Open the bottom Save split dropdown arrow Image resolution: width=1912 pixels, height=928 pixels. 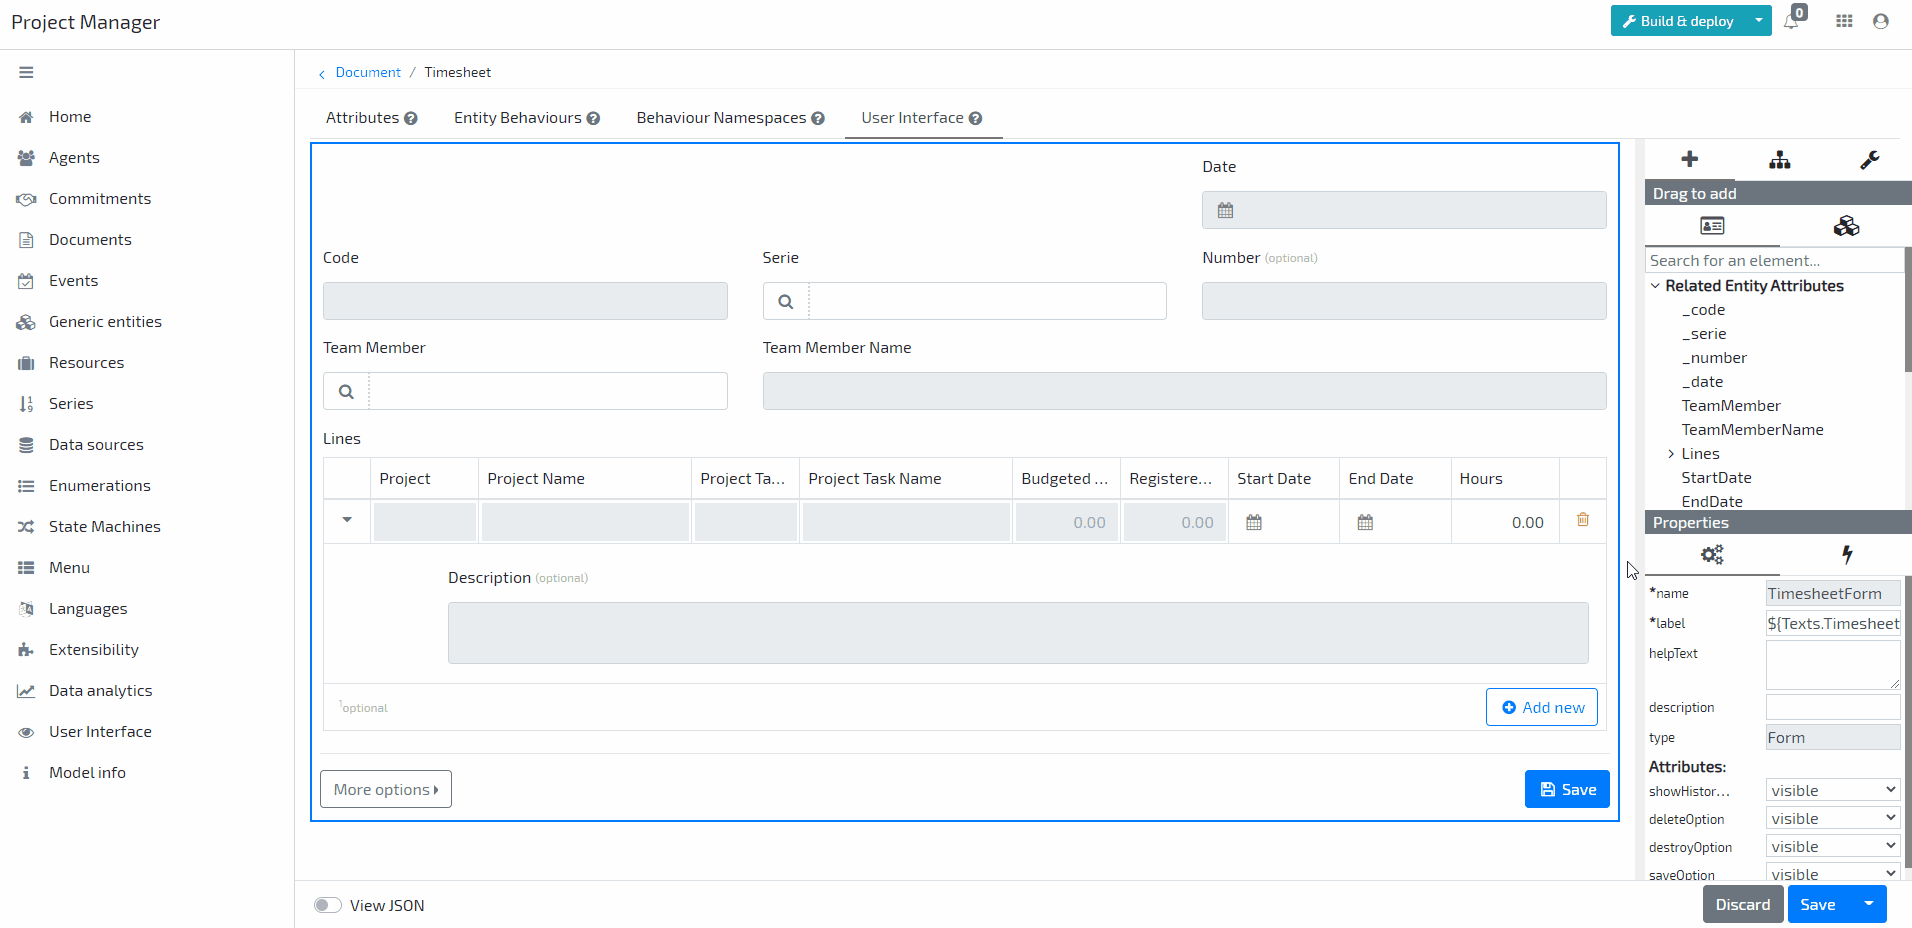point(1868,904)
